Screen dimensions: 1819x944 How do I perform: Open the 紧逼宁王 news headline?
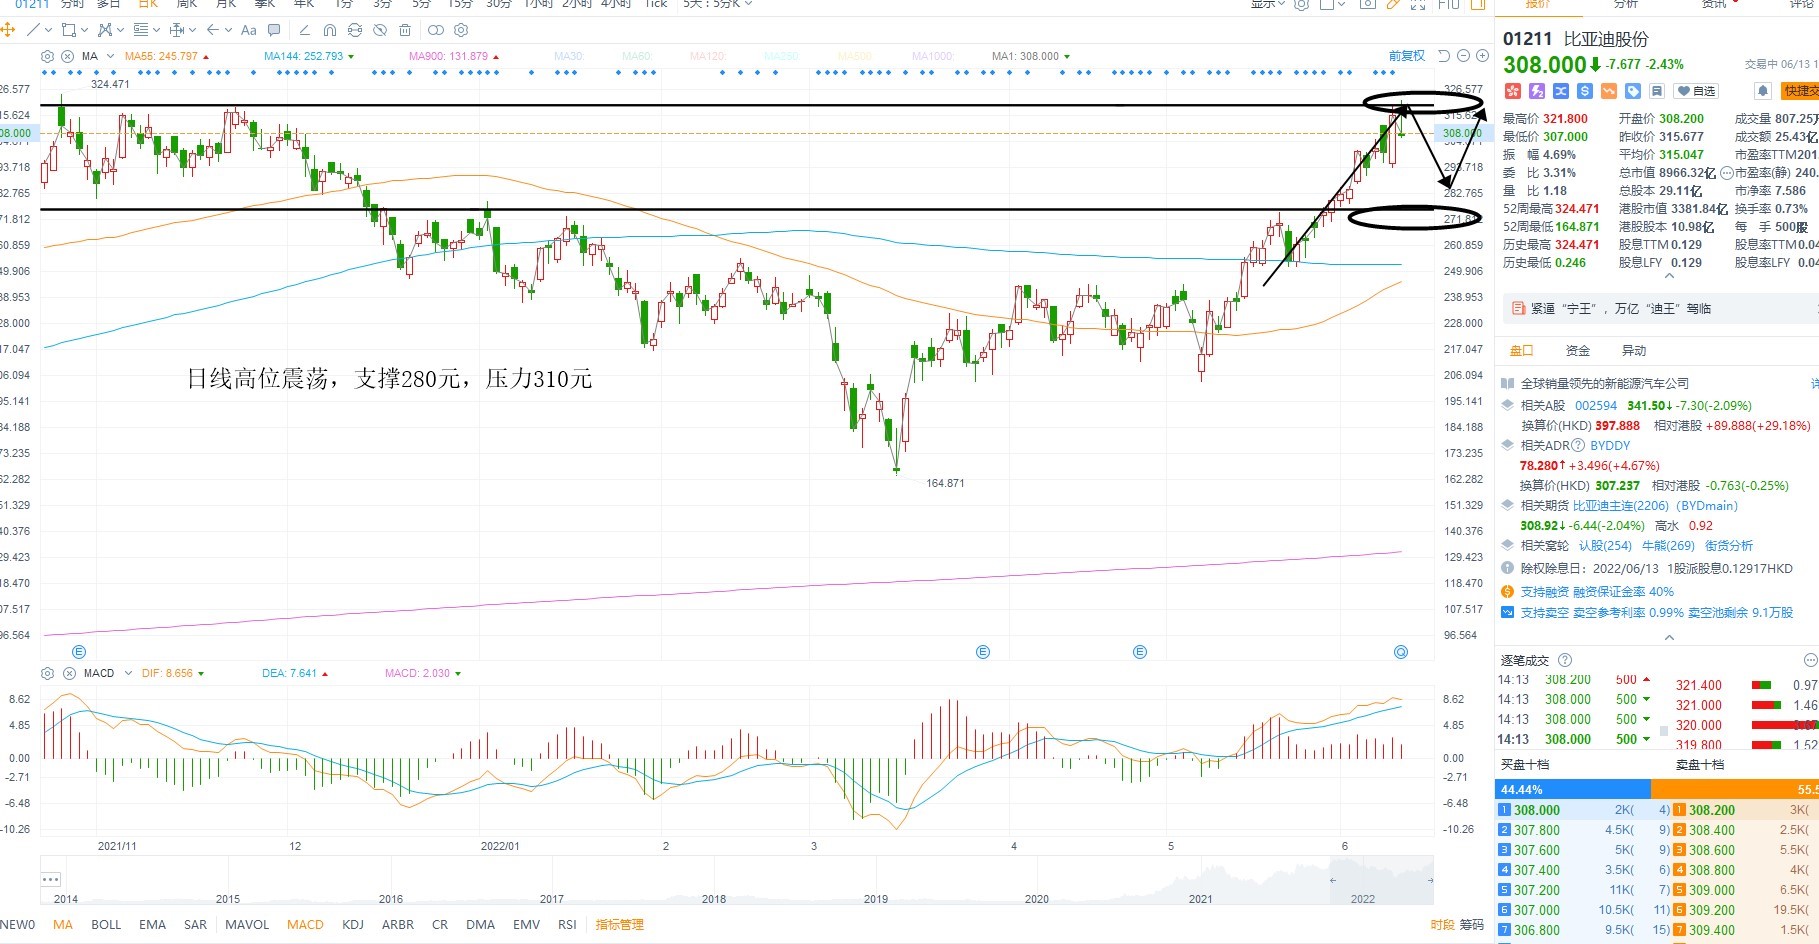pyautogui.click(x=1620, y=309)
